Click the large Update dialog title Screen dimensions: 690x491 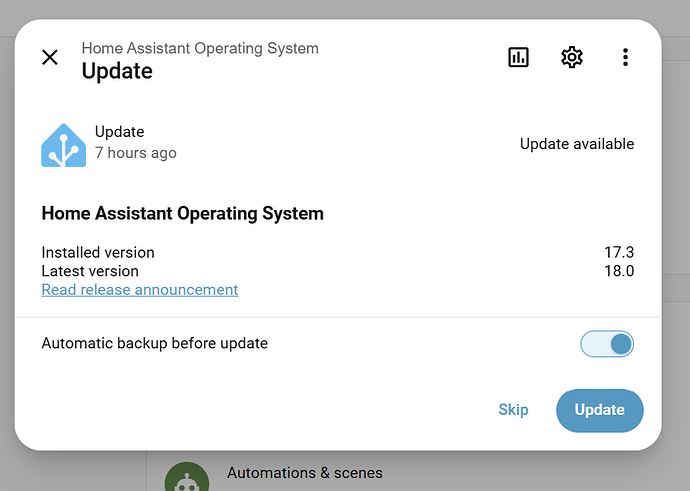(x=117, y=71)
